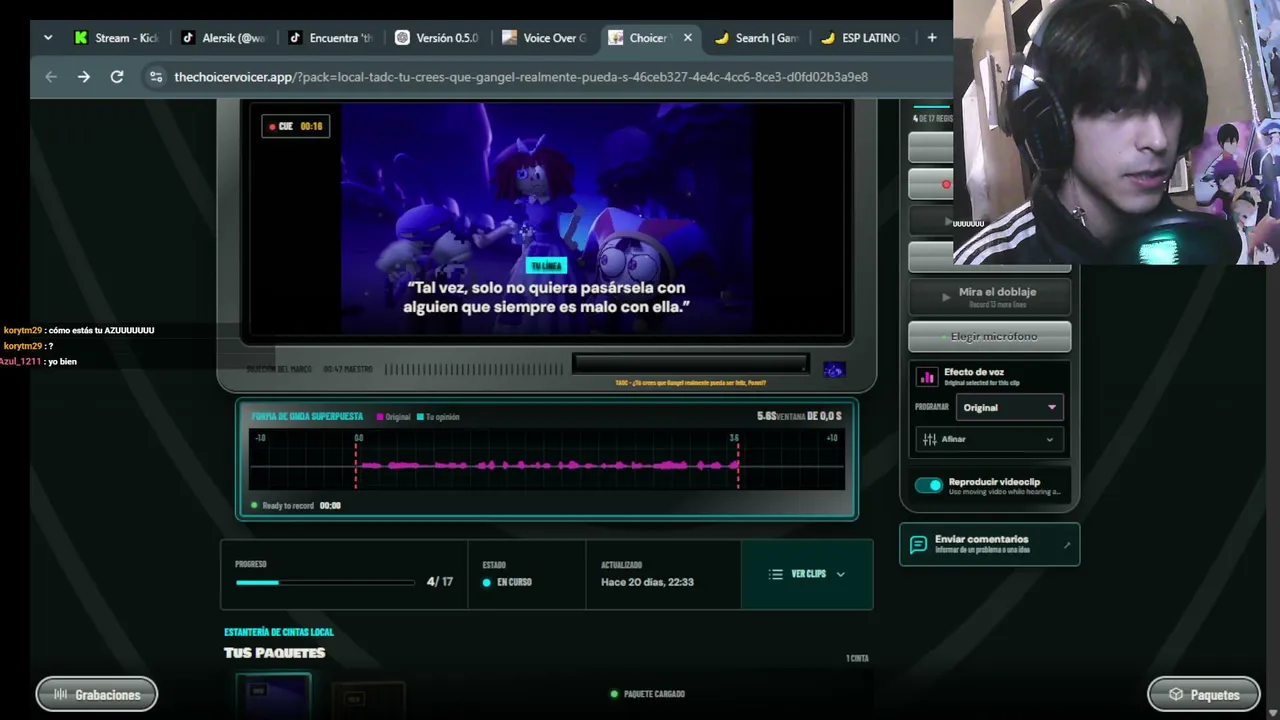1280x720 pixels.
Task: Click the Efecto de voz equalizer icon
Action: (927, 376)
